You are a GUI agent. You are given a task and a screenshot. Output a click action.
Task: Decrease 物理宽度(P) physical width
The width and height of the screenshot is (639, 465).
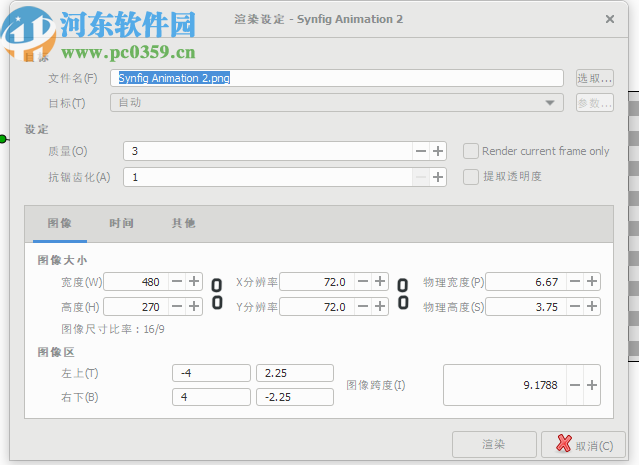click(x=575, y=281)
